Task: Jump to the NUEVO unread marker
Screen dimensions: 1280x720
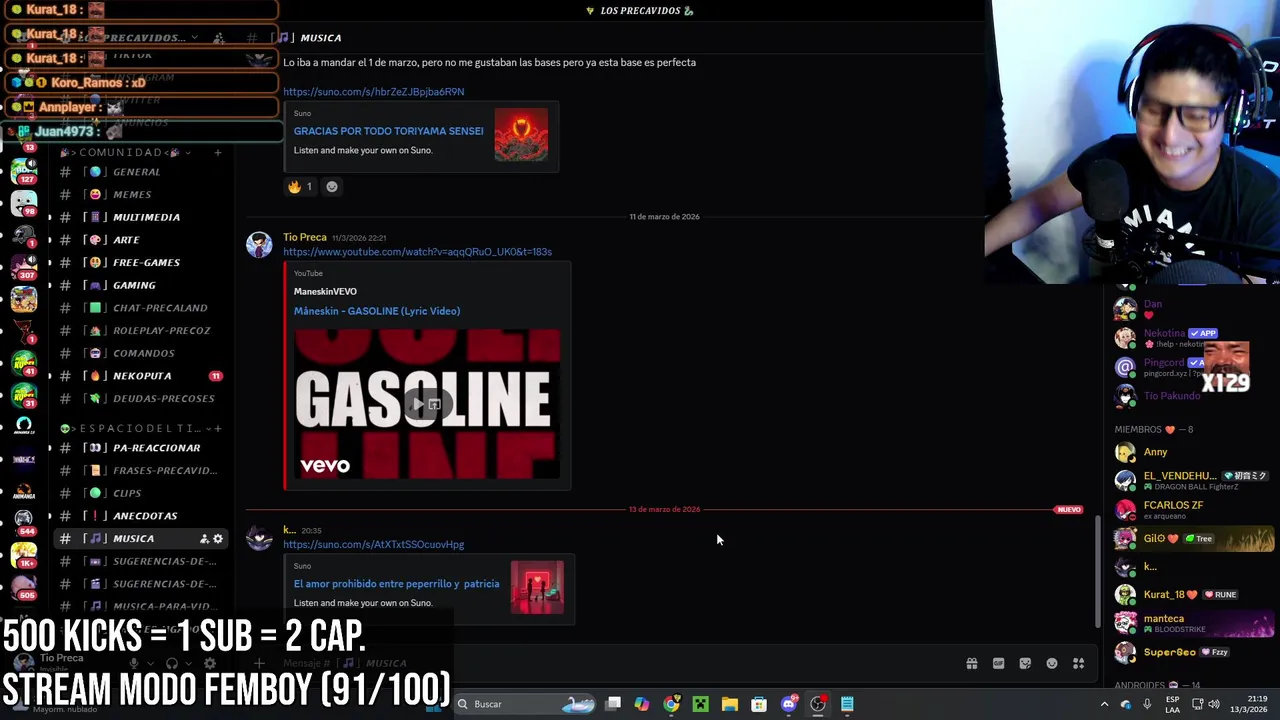Action: coord(1069,510)
